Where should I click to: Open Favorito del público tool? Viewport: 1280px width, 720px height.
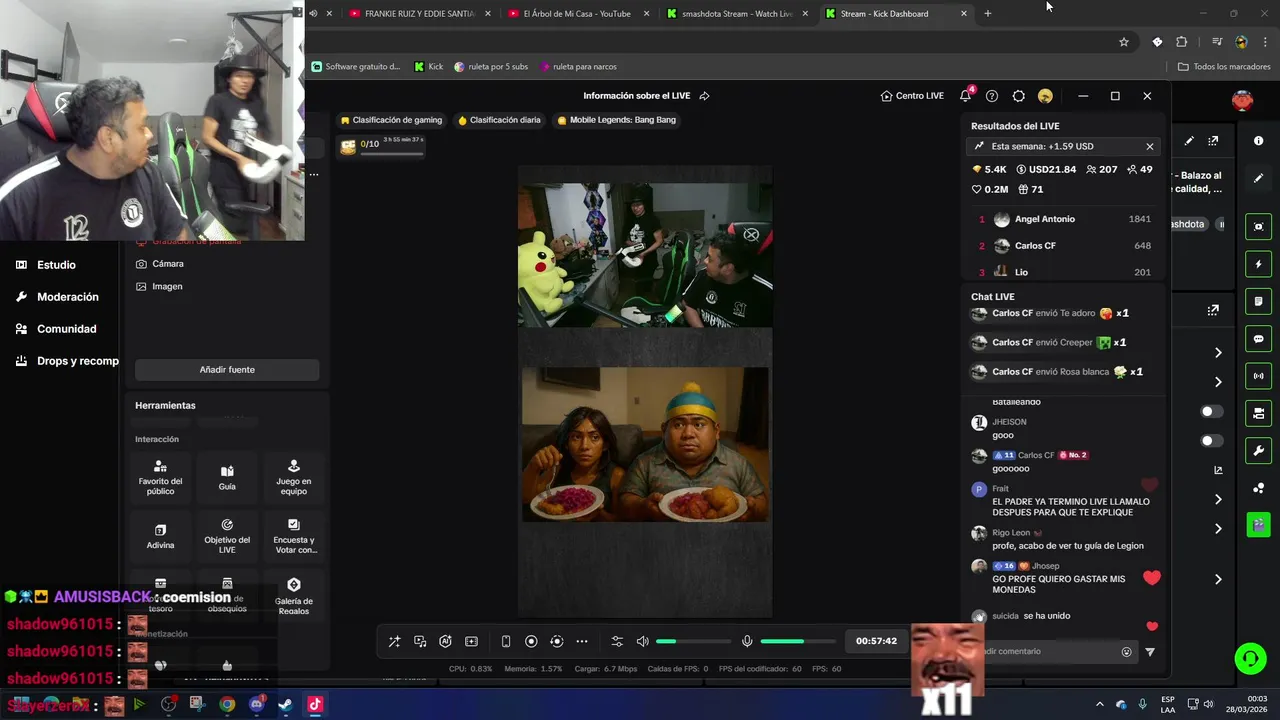click(x=160, y=476)
